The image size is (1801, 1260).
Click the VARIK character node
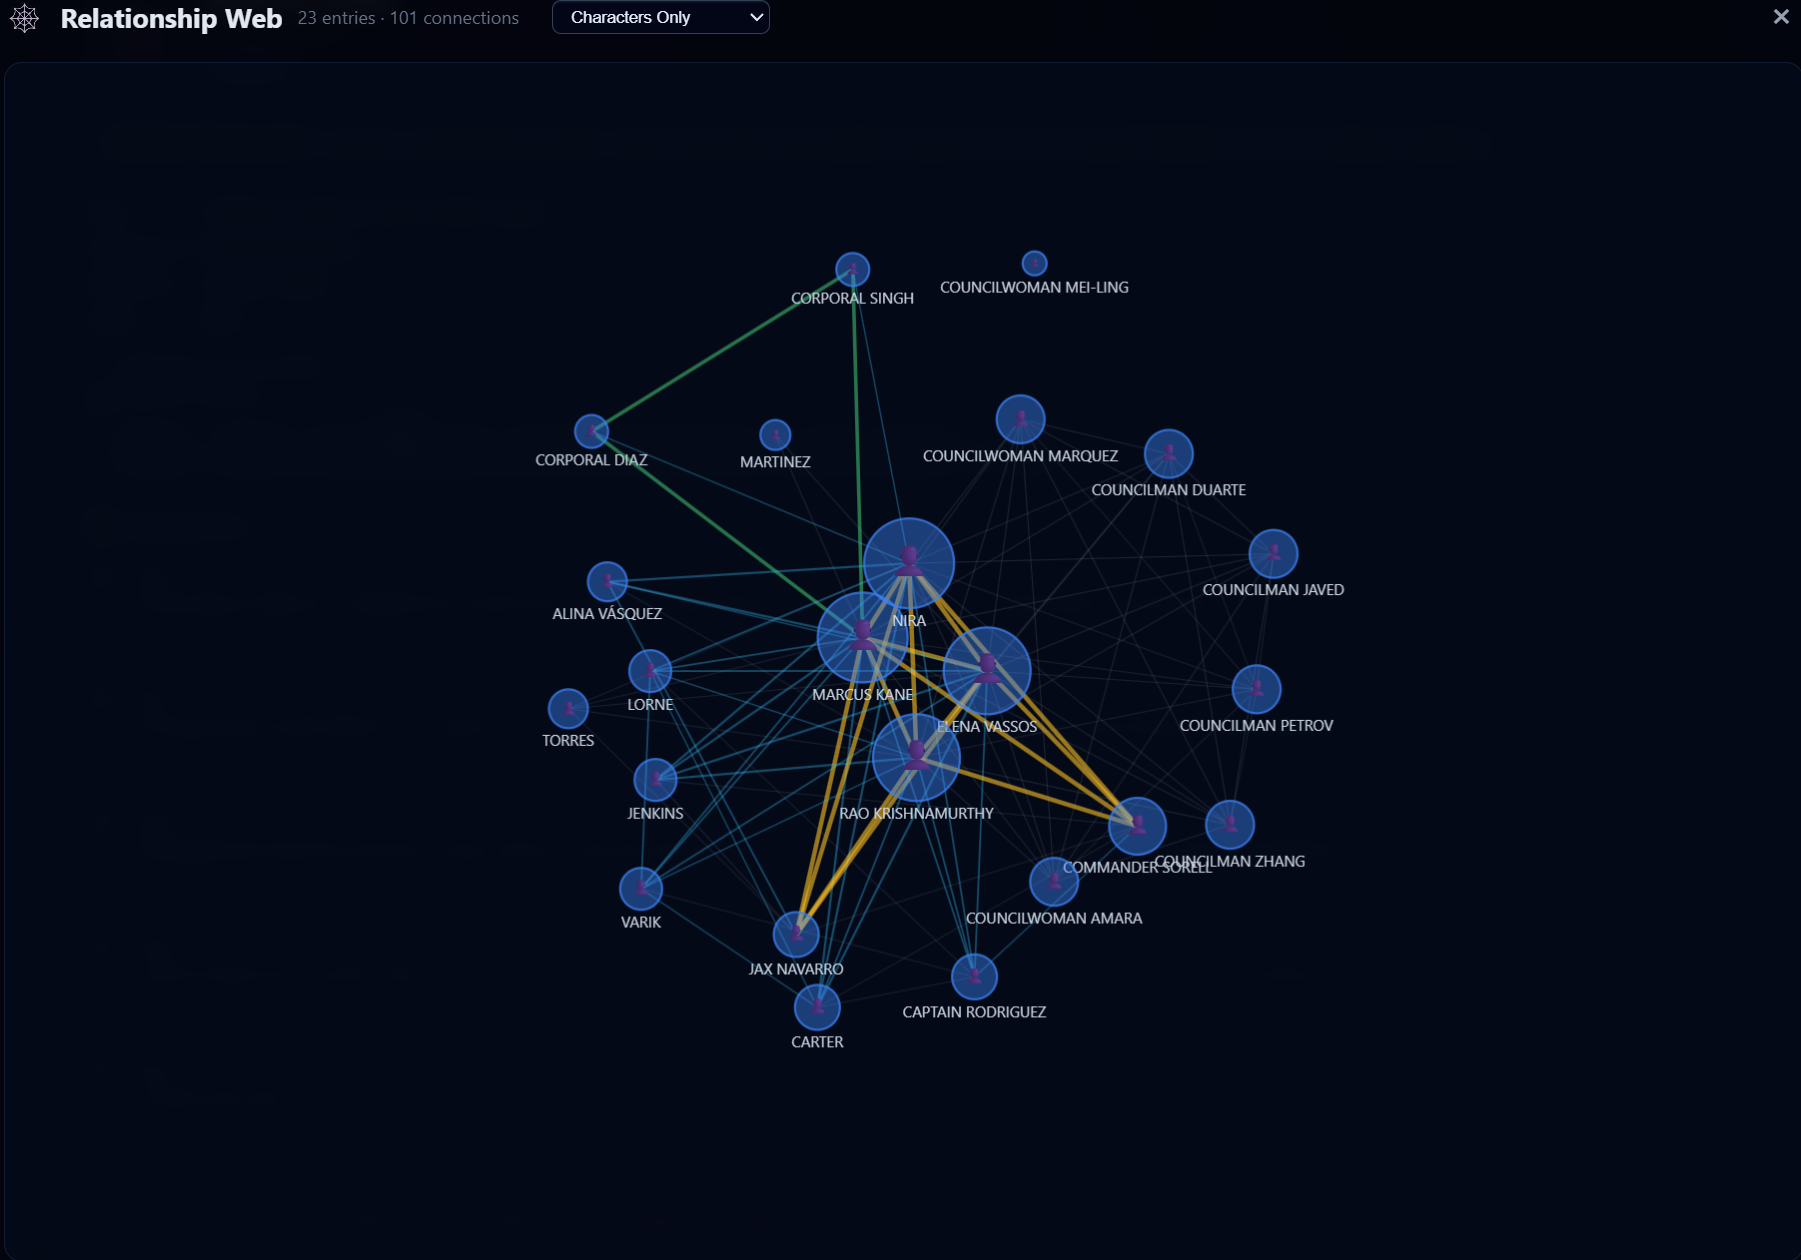[643, 886]
